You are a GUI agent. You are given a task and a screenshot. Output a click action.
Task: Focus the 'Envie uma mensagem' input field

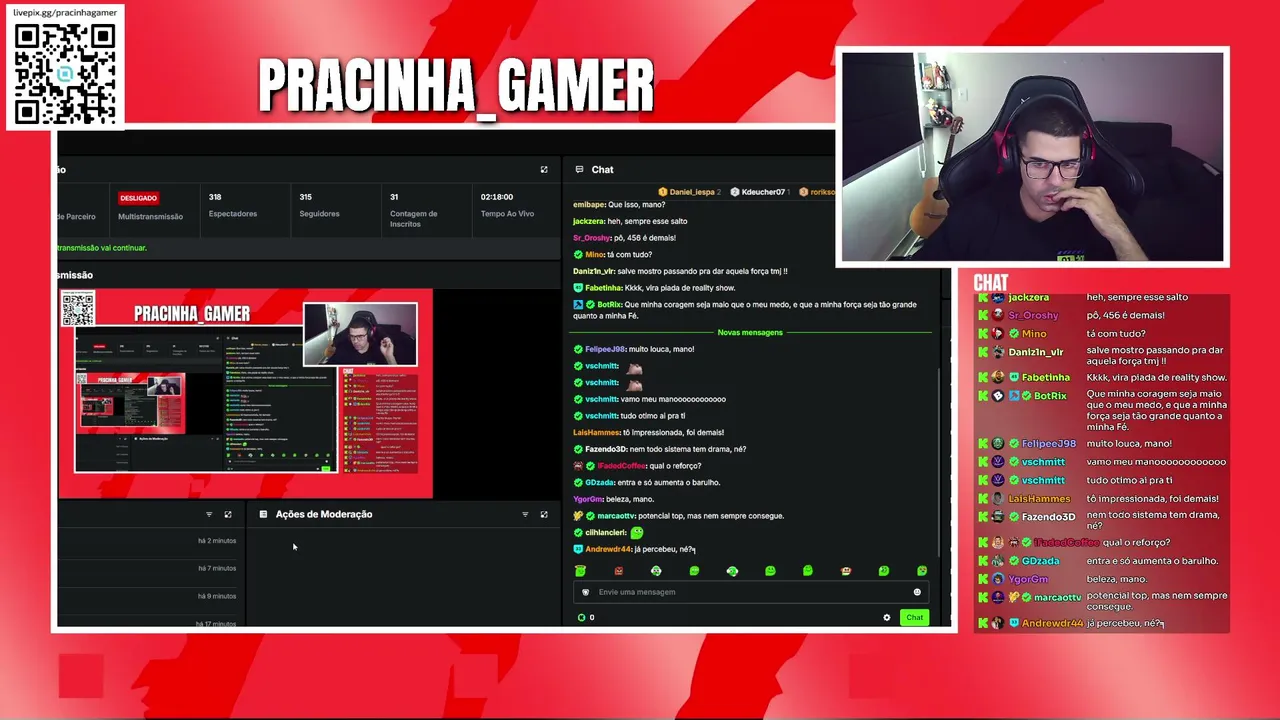pos(751,592)
